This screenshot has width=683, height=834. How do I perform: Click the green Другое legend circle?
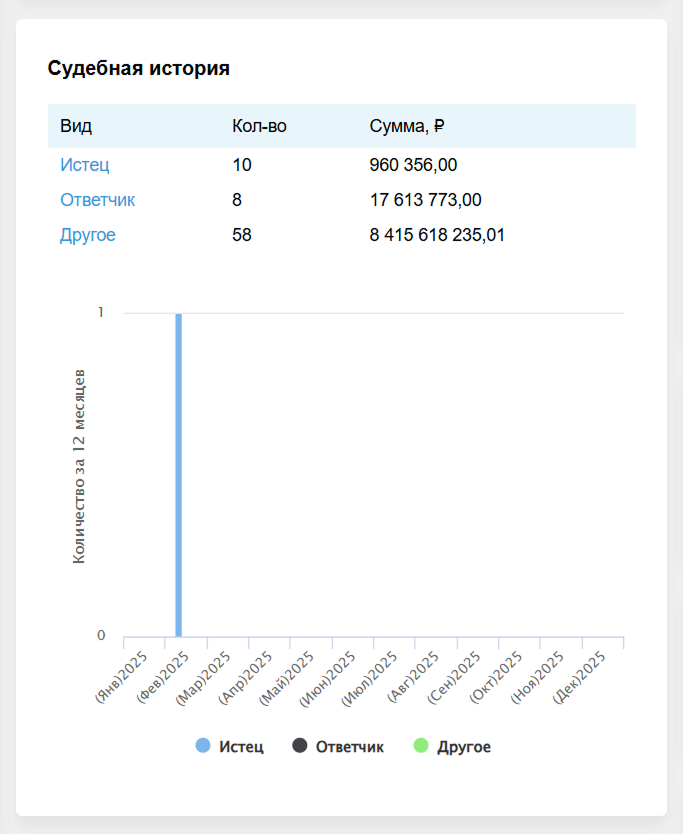pos(420,746)
